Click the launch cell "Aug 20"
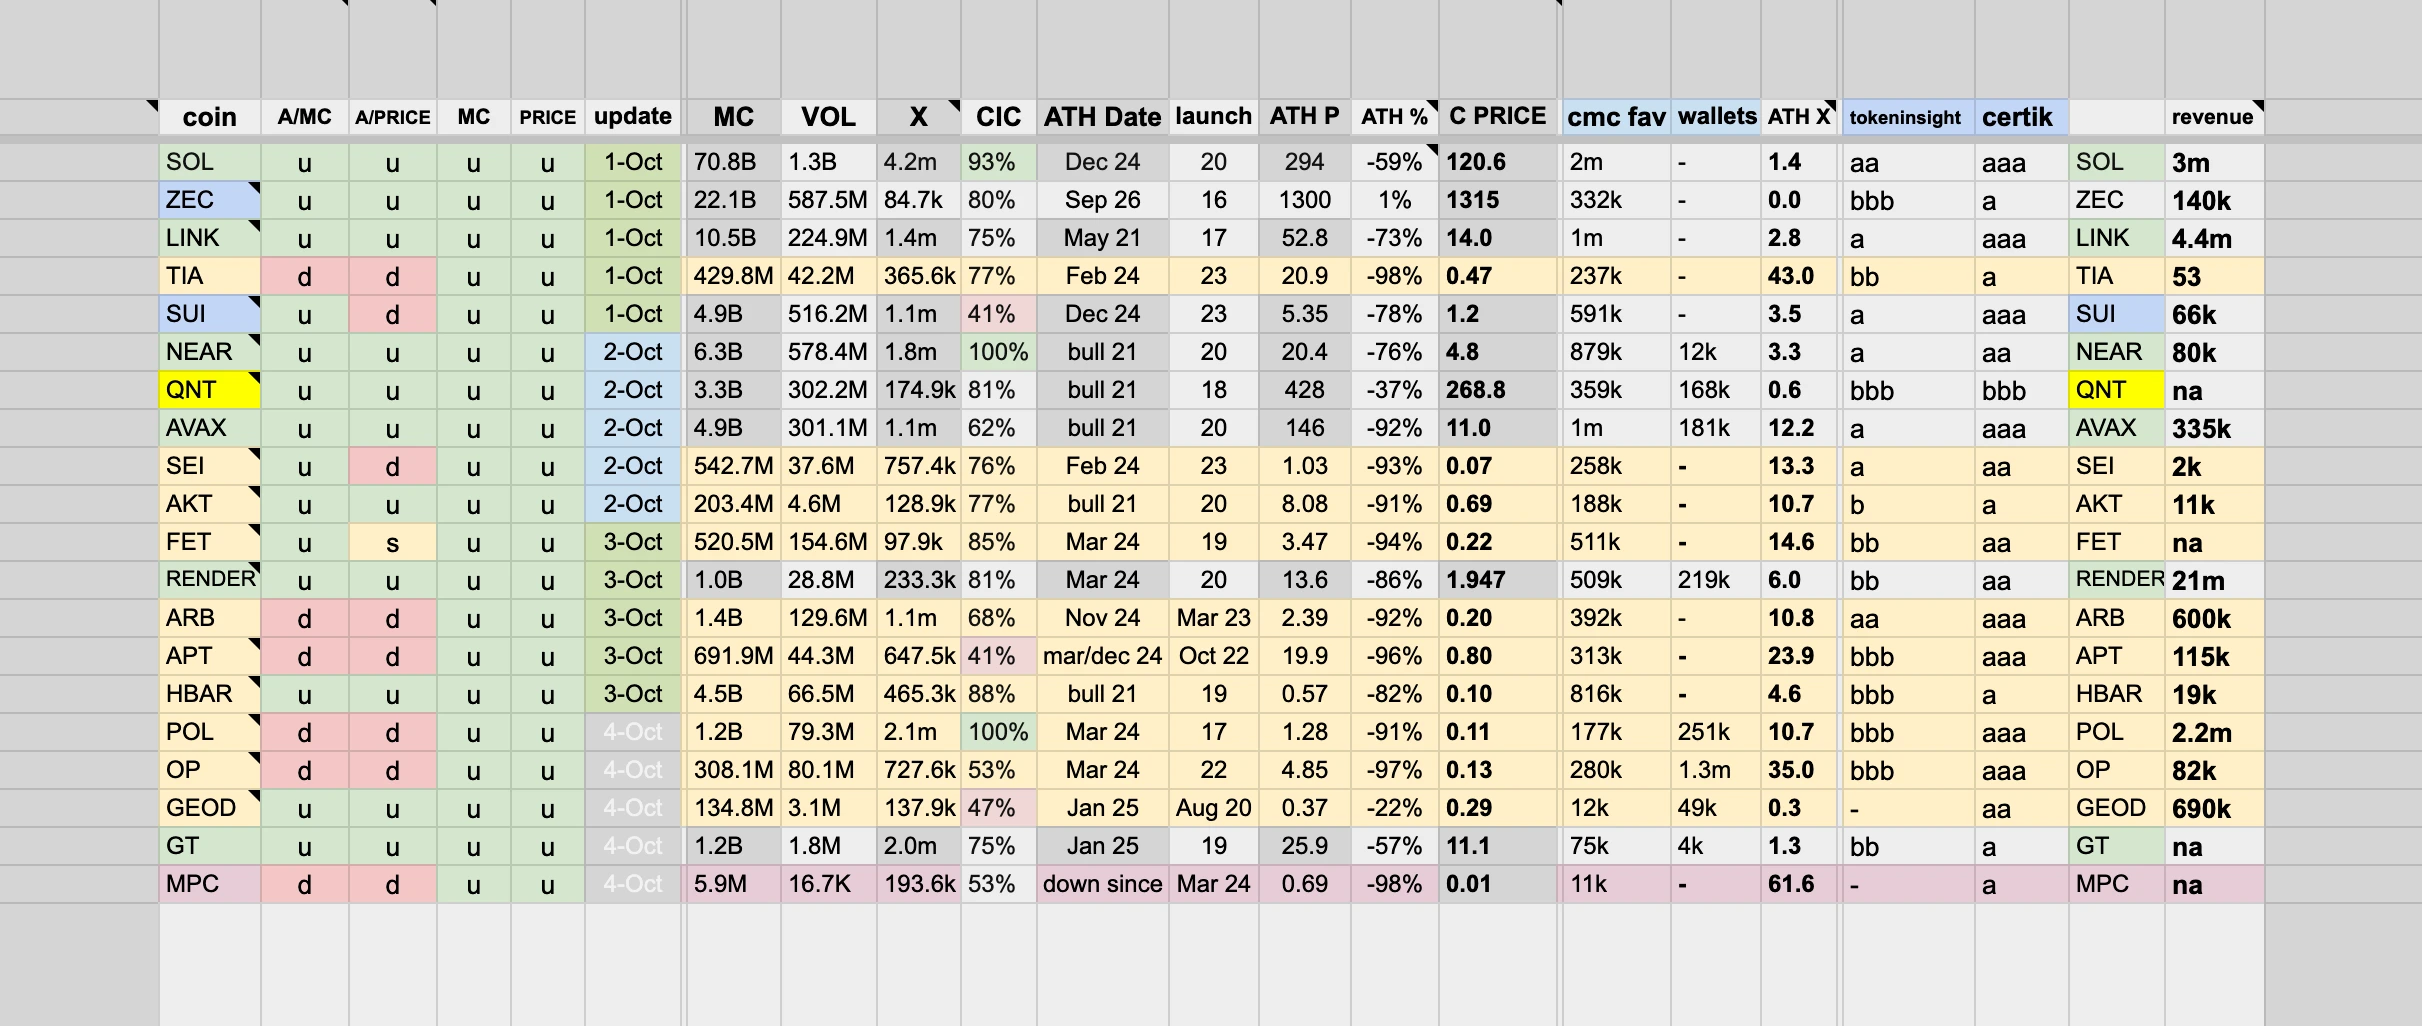This screenshot has width=2422, height=1026. [x=1213, y=808]
